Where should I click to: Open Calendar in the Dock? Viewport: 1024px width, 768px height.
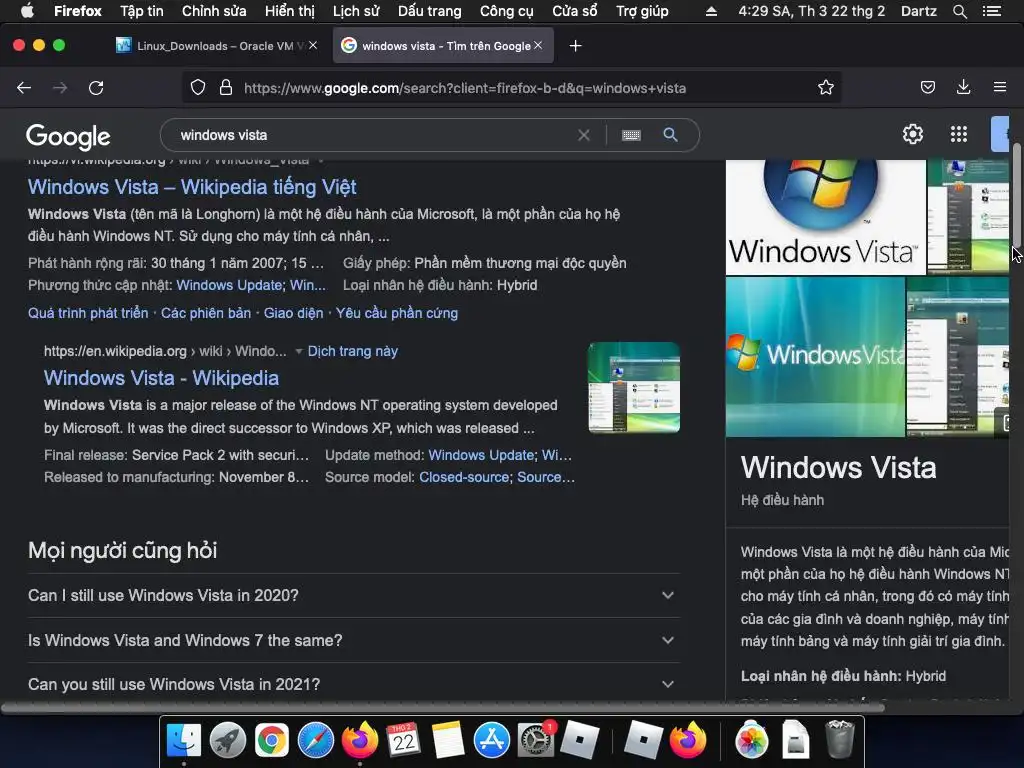pyautogui.click(x=403, y=740)
